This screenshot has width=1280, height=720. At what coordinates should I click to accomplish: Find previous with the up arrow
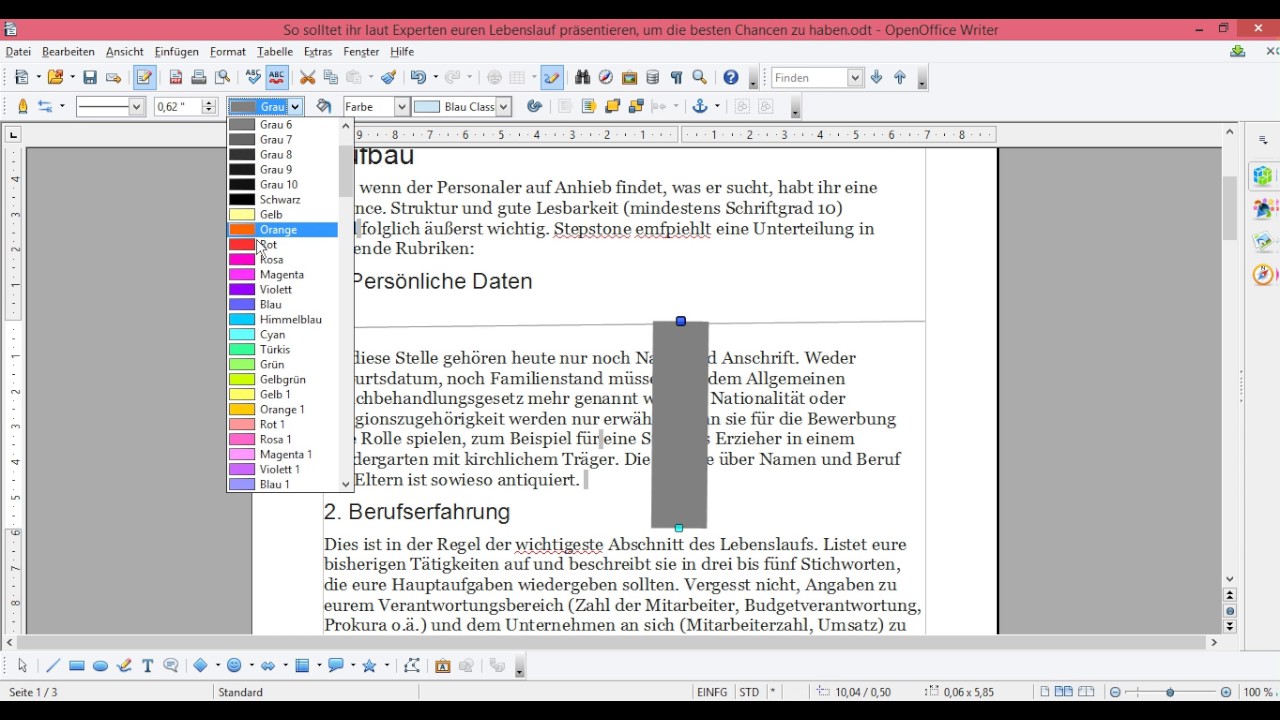(x=900, y=77)
